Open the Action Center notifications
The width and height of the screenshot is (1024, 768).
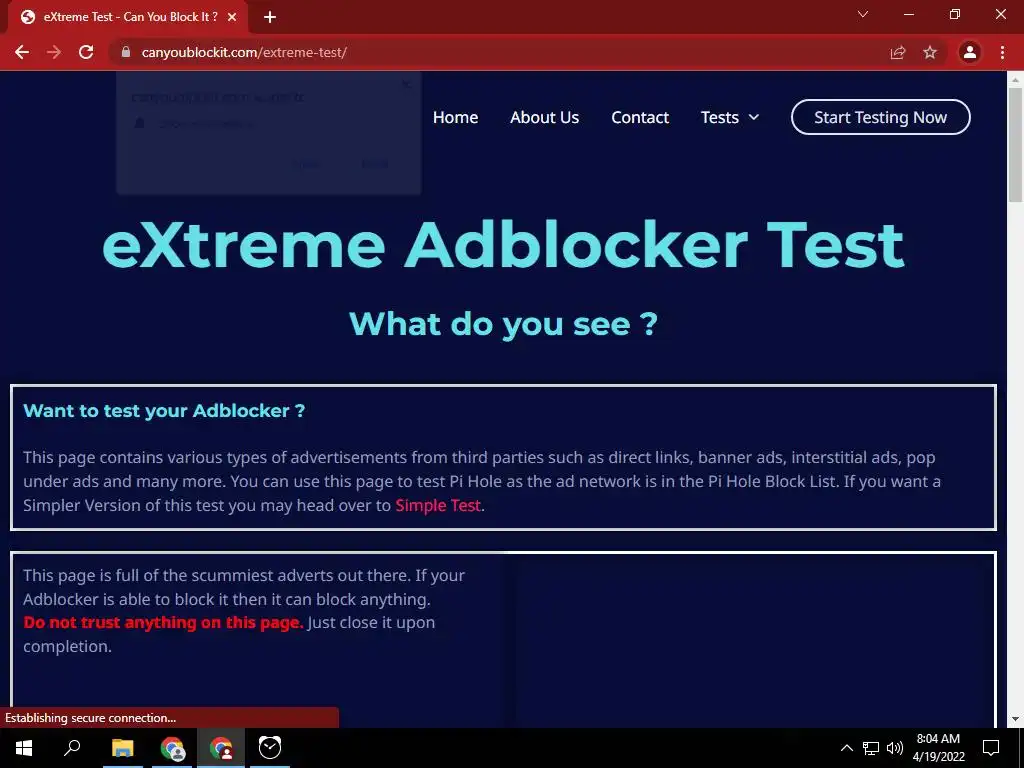click(991, 748)
